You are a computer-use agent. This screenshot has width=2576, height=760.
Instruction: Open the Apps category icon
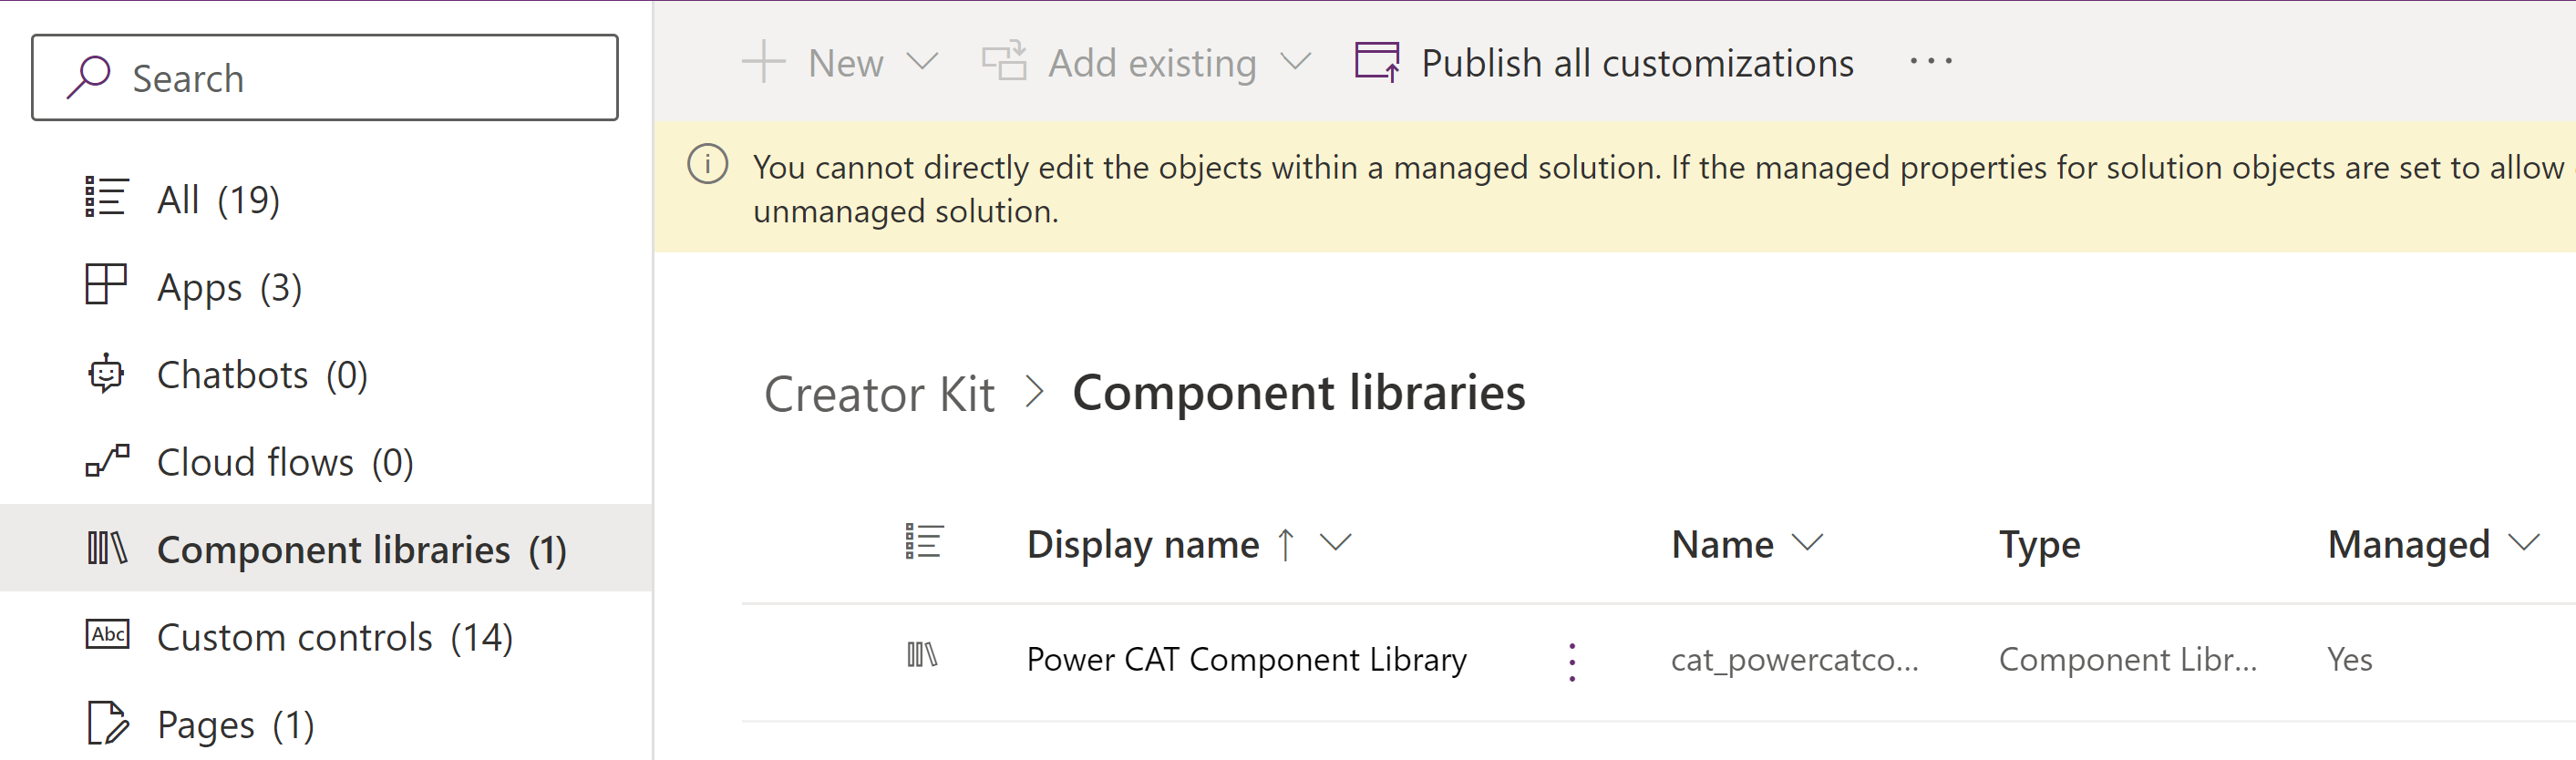coord(106,285)
